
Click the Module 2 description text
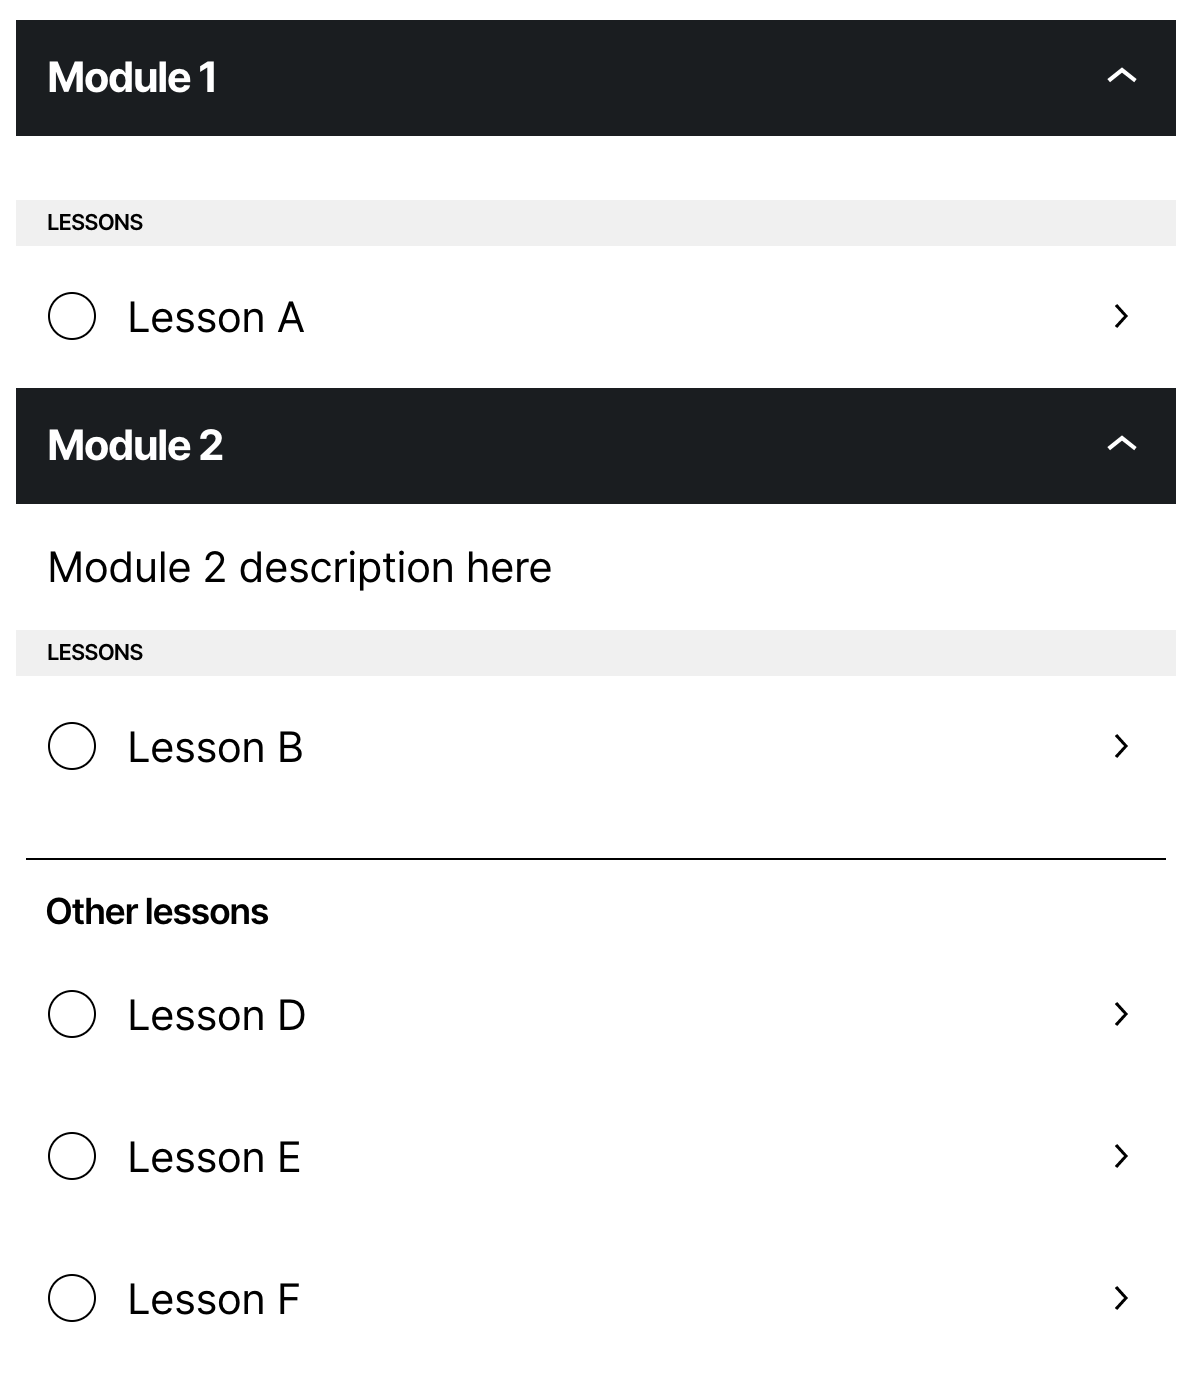299,567
